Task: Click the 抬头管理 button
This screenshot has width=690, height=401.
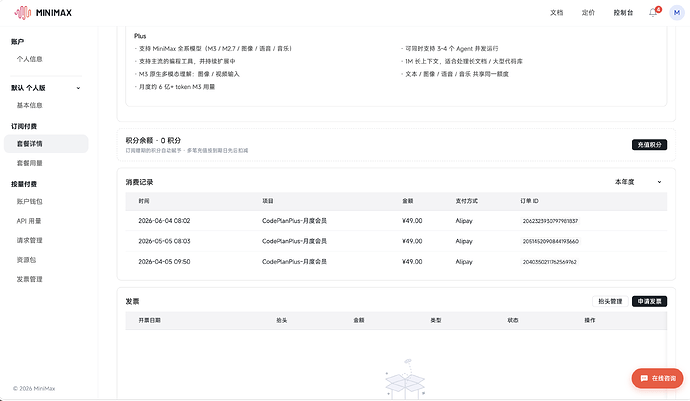Action: [610, 302]
